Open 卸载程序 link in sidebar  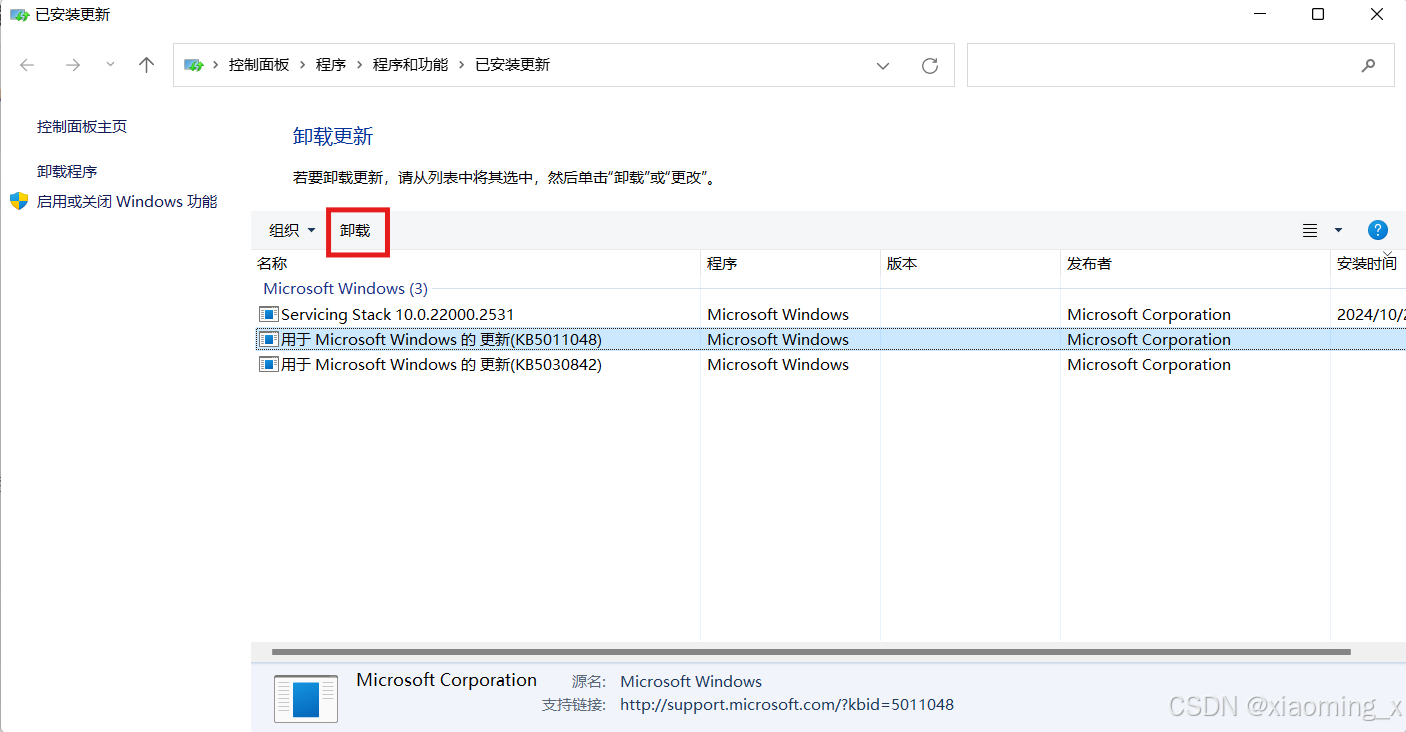[67, 172]
